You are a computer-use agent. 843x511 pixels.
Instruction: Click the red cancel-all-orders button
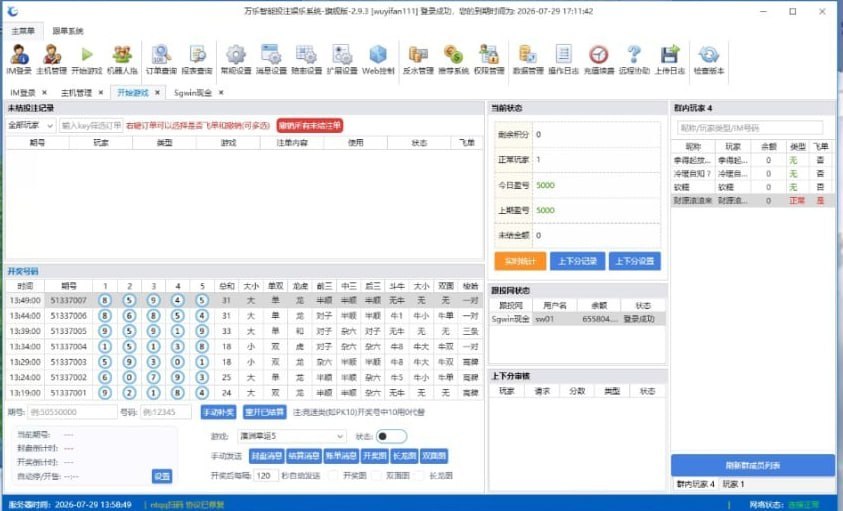click(x=310, y=125)
